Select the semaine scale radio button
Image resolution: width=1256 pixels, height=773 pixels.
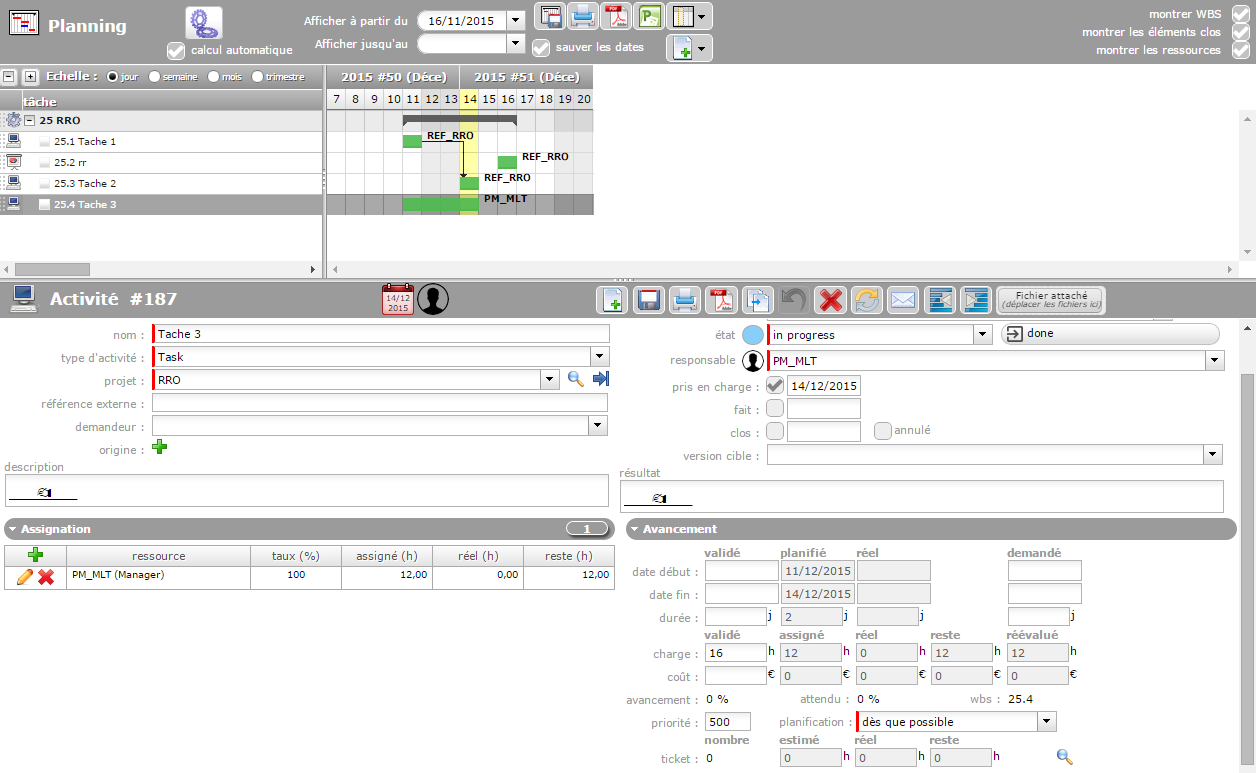pos(154,77)
